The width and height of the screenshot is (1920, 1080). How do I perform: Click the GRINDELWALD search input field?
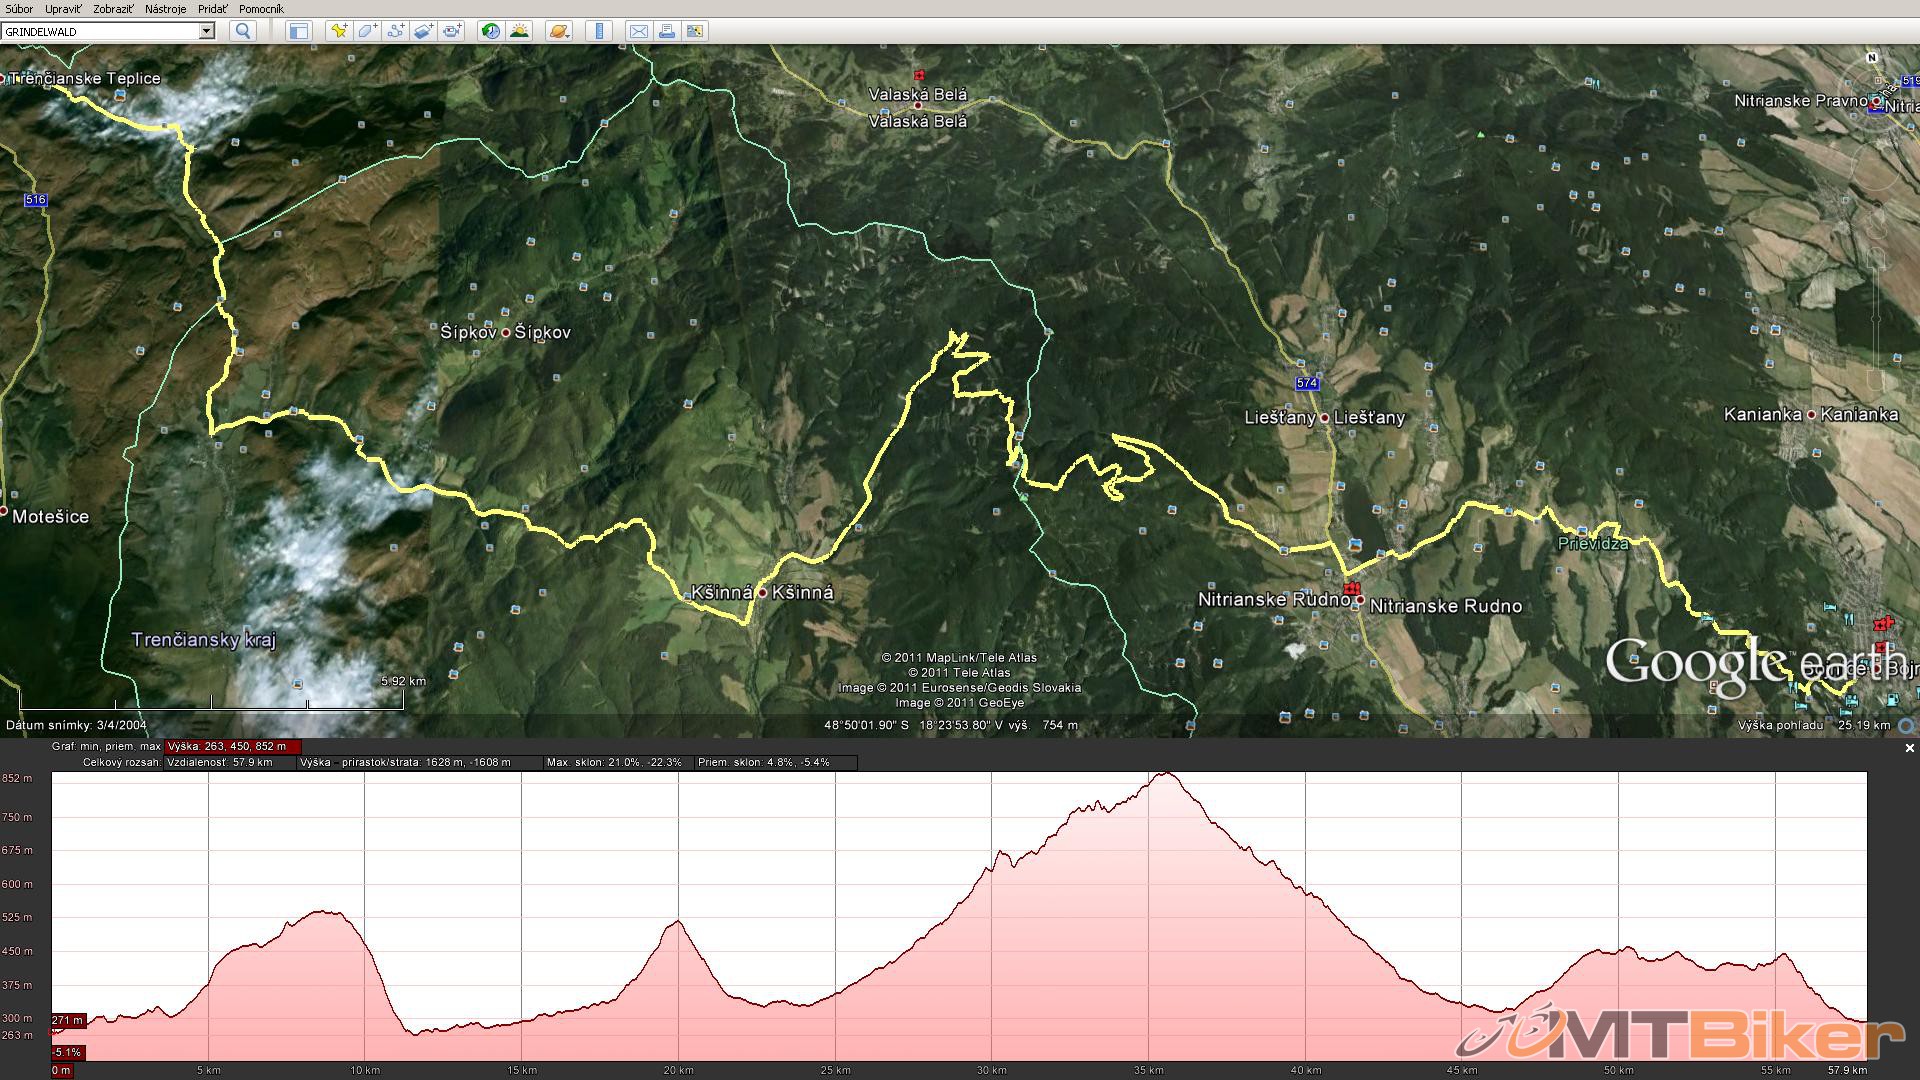tap(100, 31)
